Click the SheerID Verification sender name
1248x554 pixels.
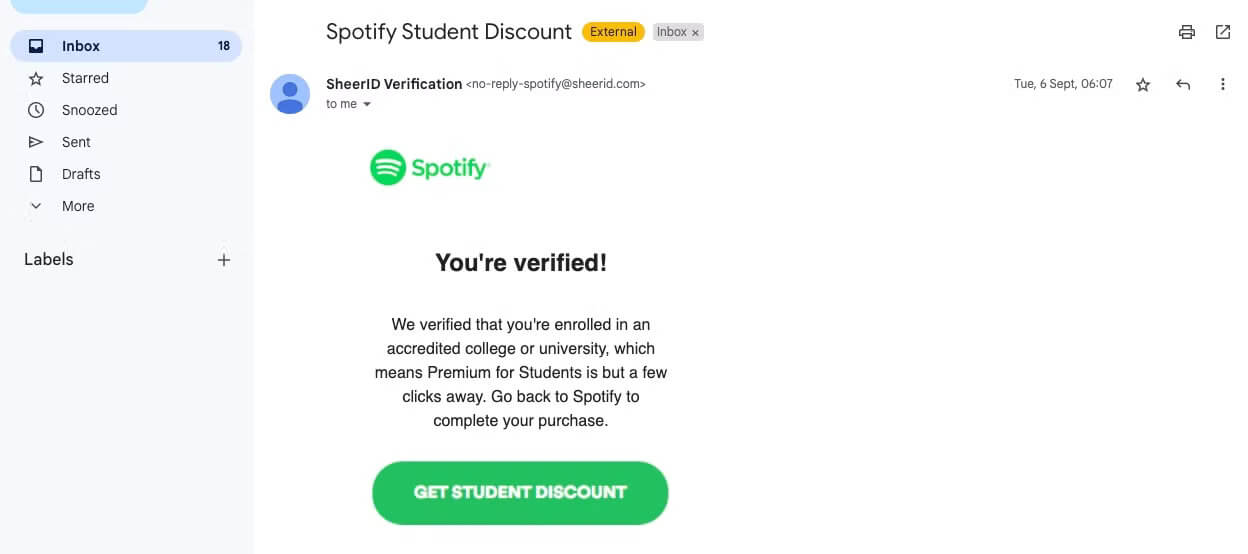point(394,84)
